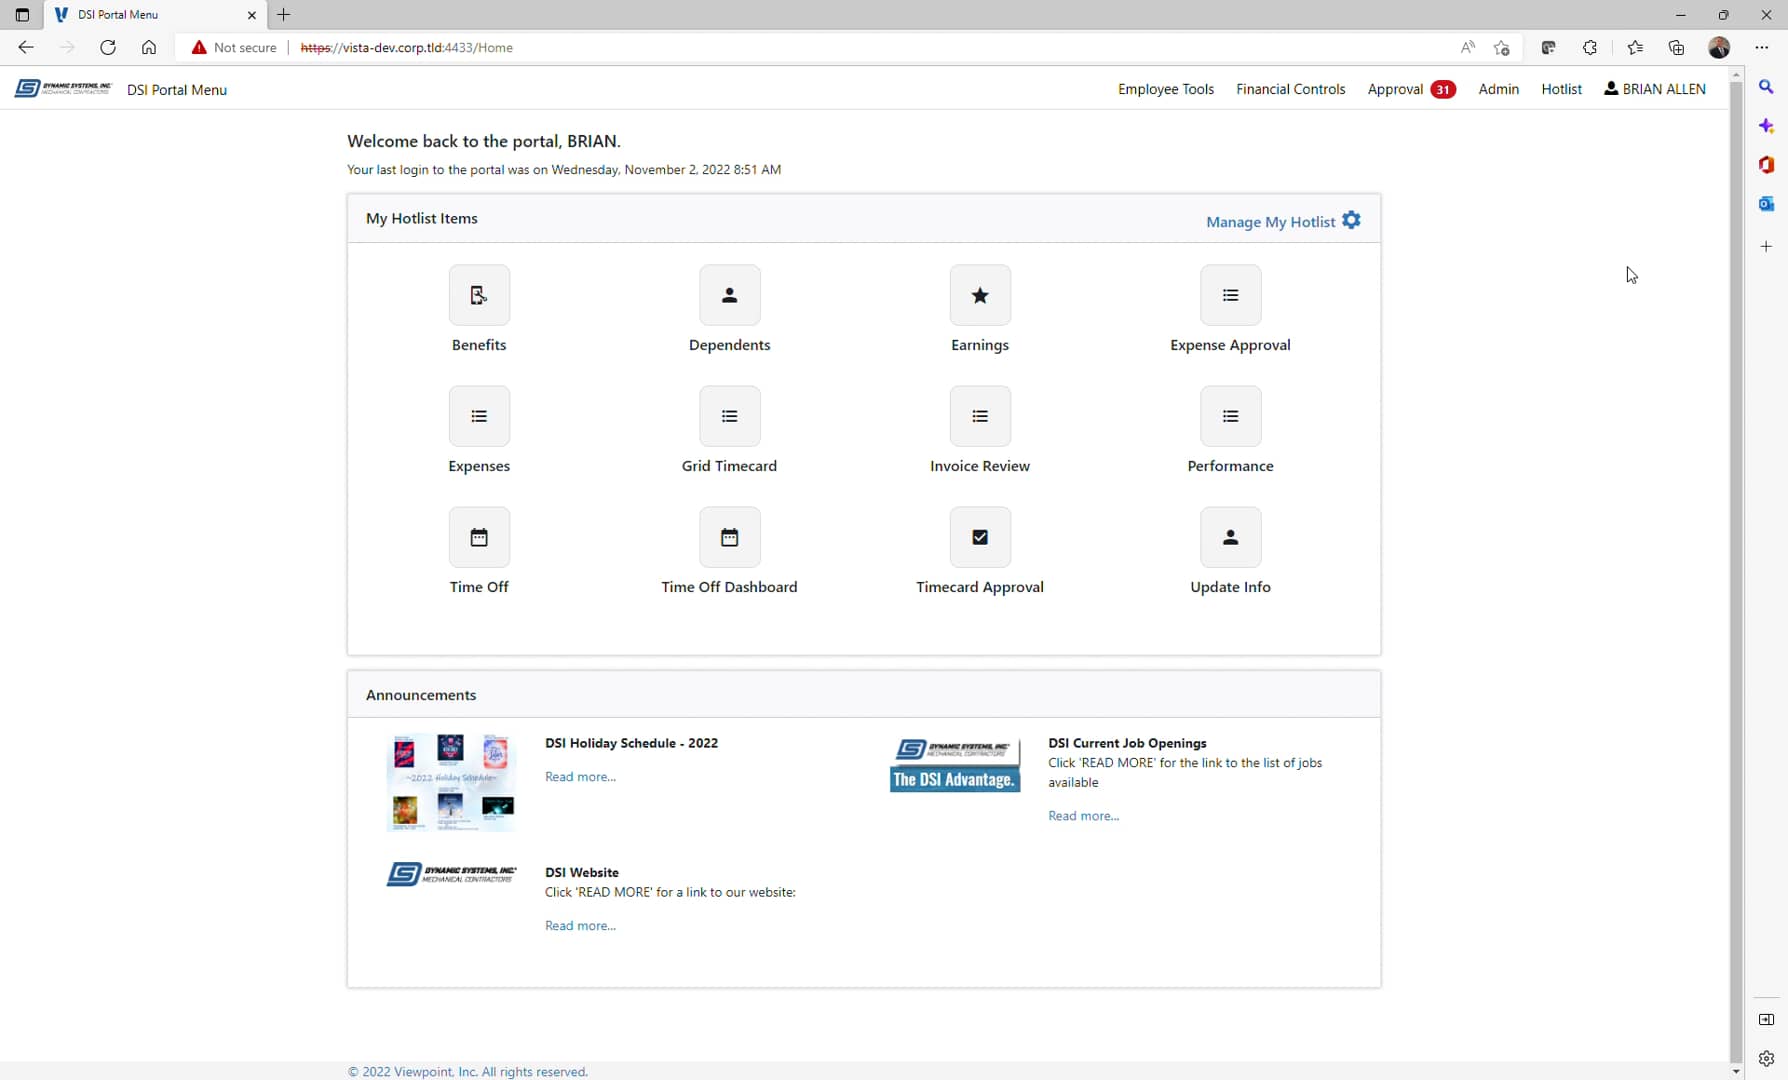Click the Timecard Approval checkmark icon
Screen dimensions: 1788x1080
980,537
